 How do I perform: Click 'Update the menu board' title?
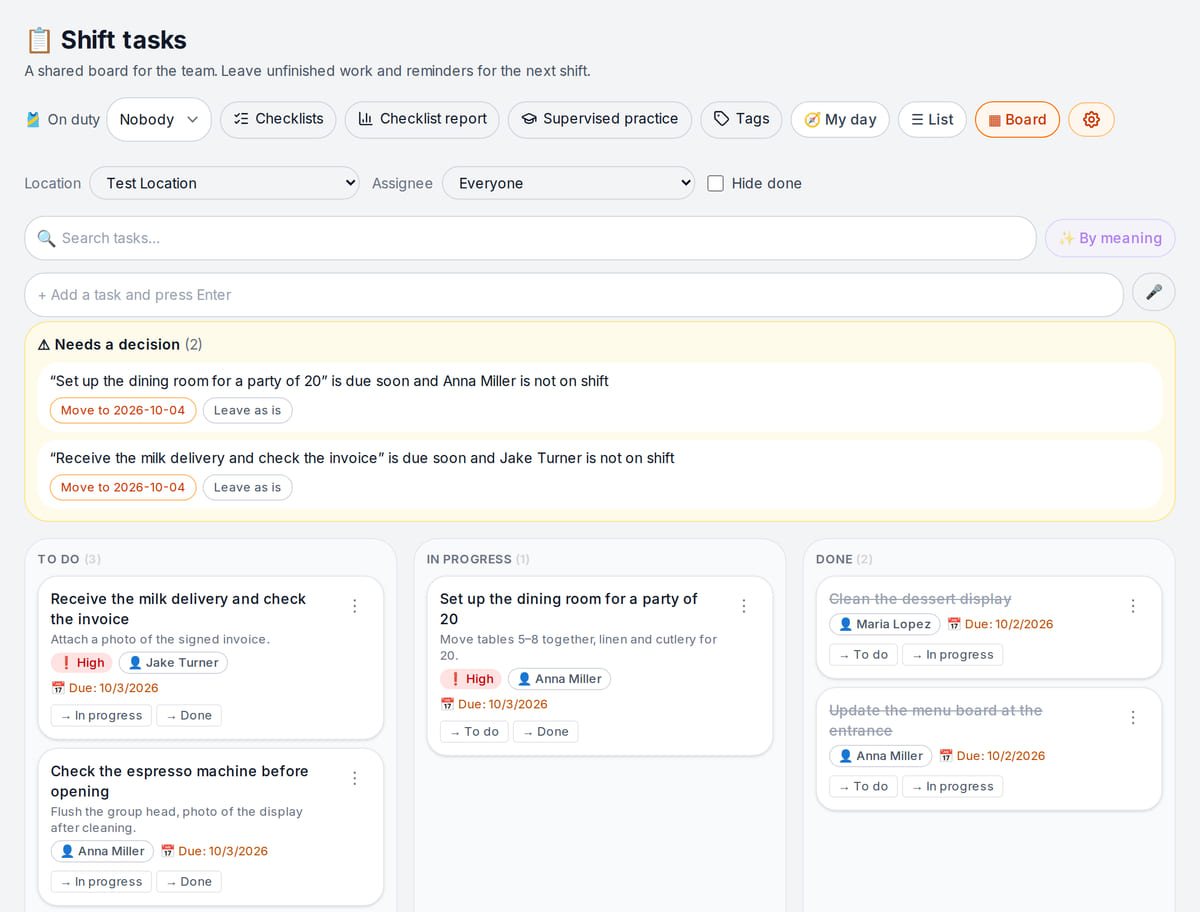coord(935,720)
